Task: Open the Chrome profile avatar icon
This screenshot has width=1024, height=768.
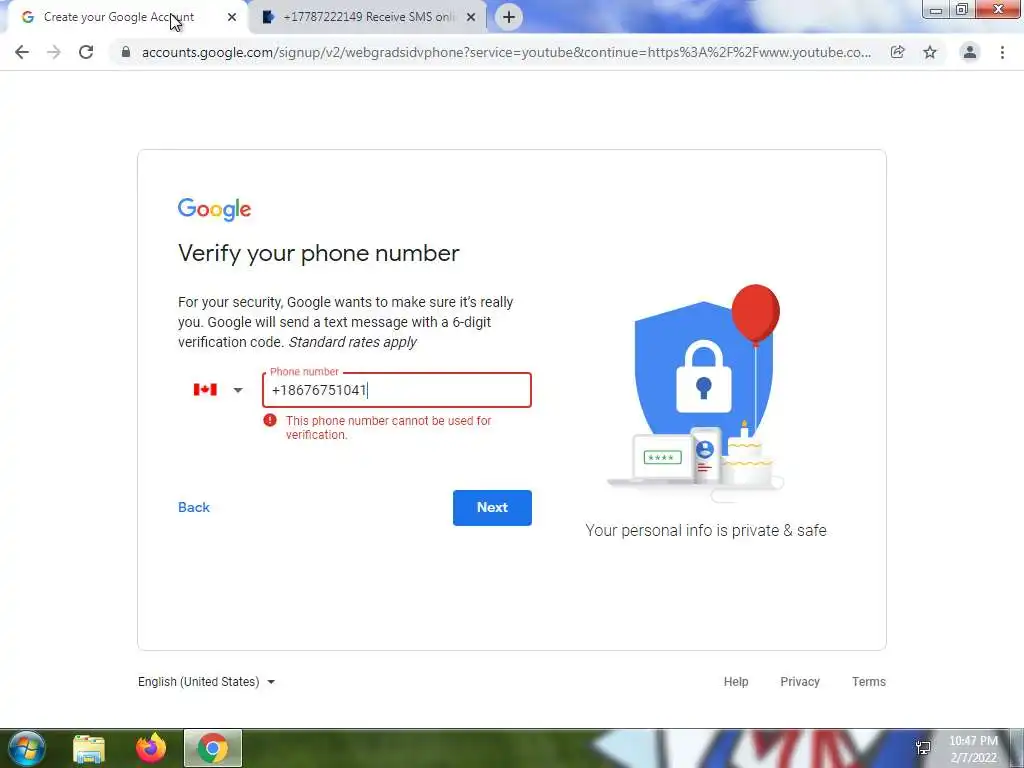Action: (970, 52)
